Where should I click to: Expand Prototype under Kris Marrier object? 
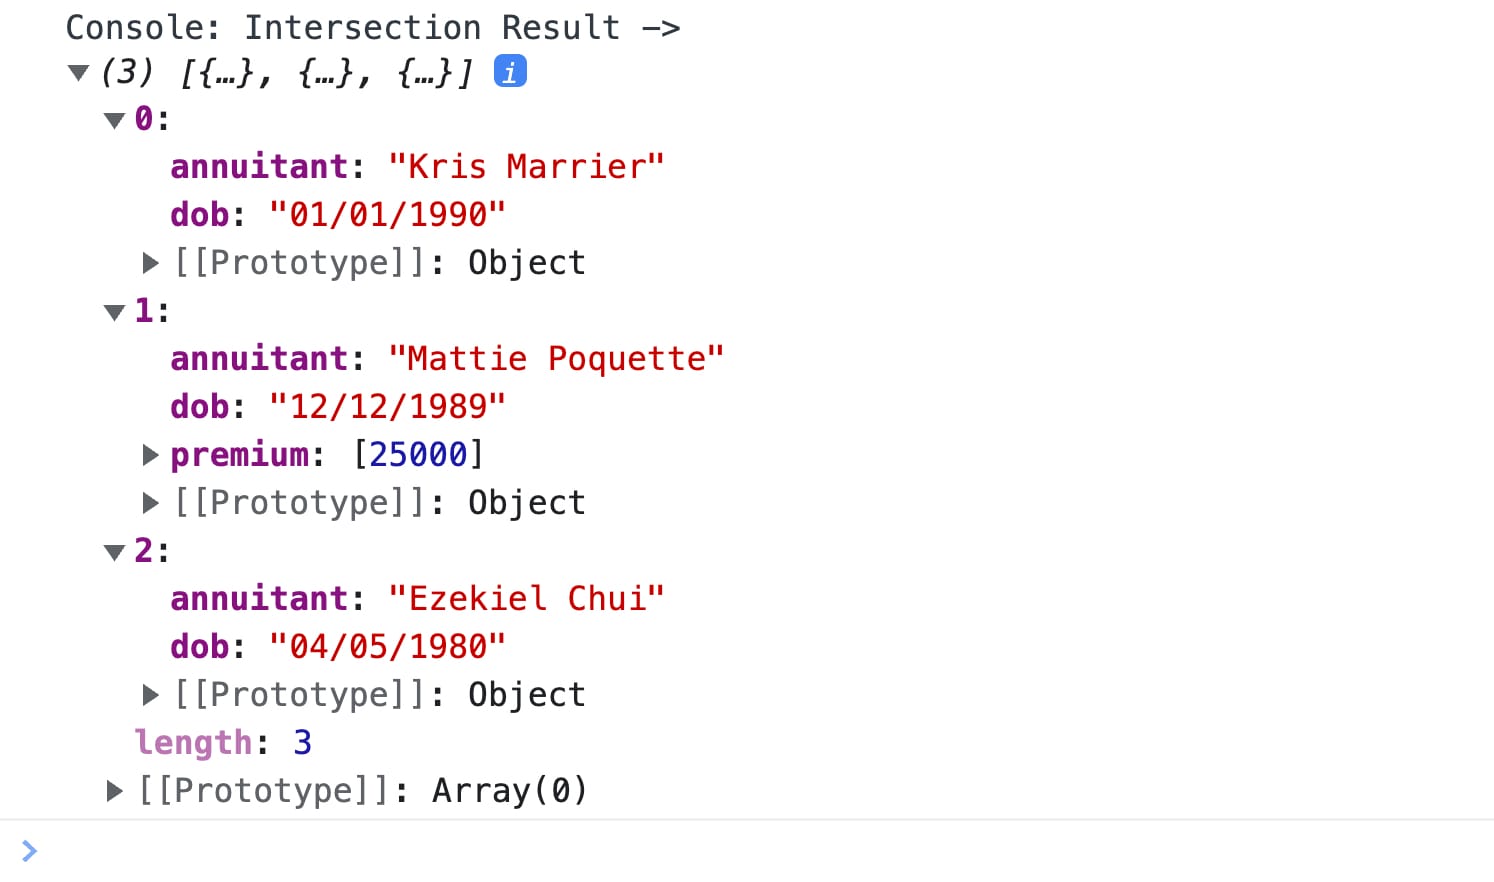150,263
